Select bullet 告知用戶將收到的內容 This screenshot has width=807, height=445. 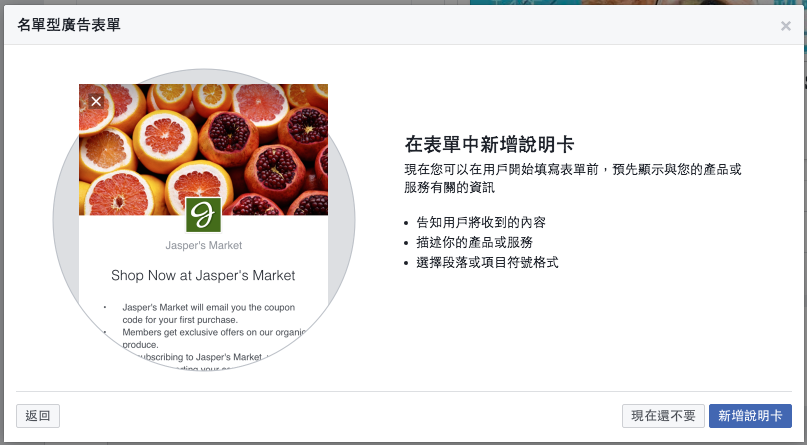481,222
